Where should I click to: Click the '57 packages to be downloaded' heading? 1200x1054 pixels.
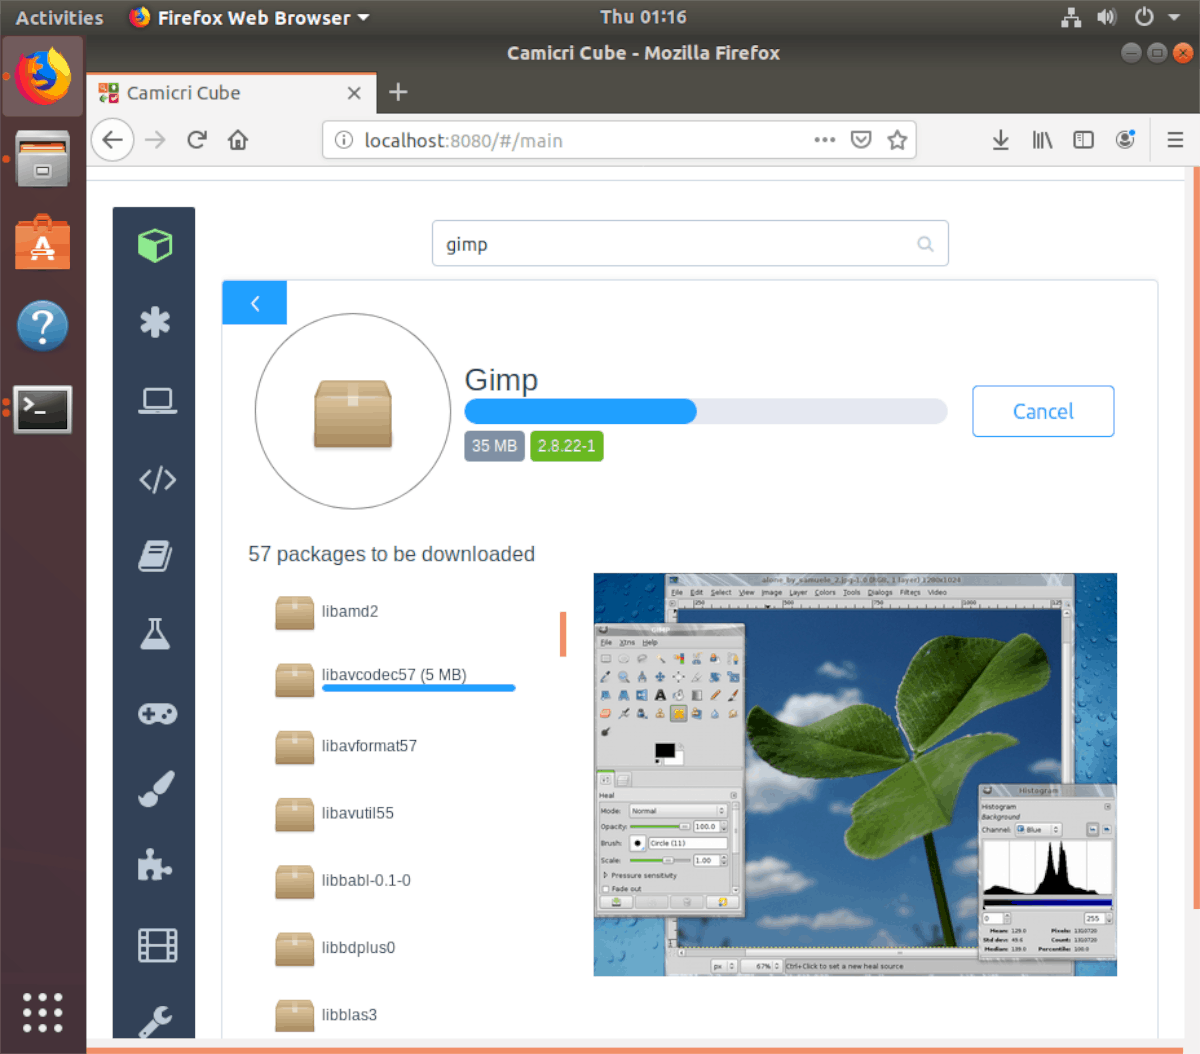(391, 554)
